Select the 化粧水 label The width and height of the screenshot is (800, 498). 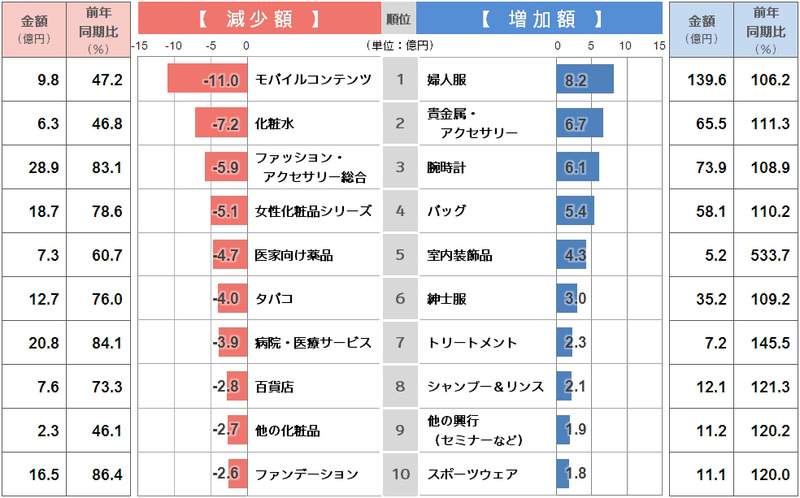click(x=274, y=124)
